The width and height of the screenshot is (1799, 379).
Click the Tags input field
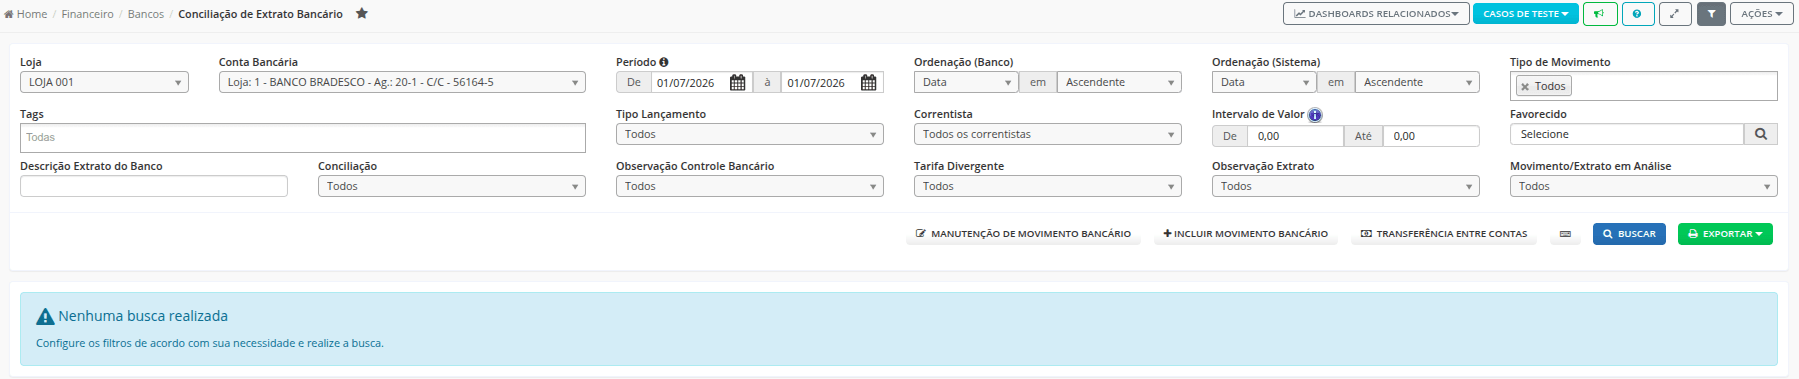303,138
